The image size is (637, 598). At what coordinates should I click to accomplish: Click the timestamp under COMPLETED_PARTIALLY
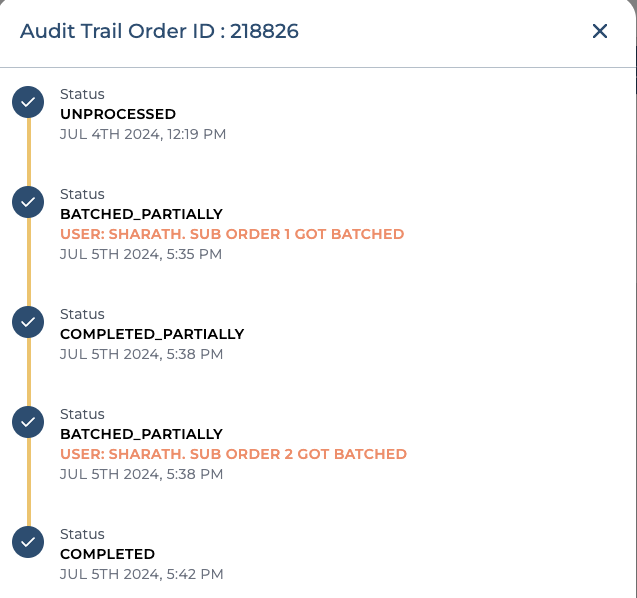(x=141, y=354)
